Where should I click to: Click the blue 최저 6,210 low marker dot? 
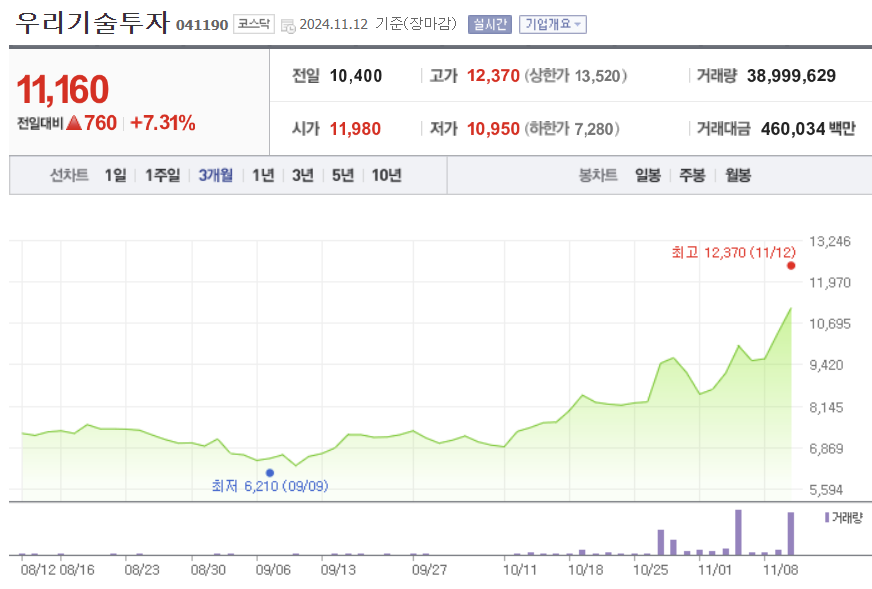tap(270, 473)
